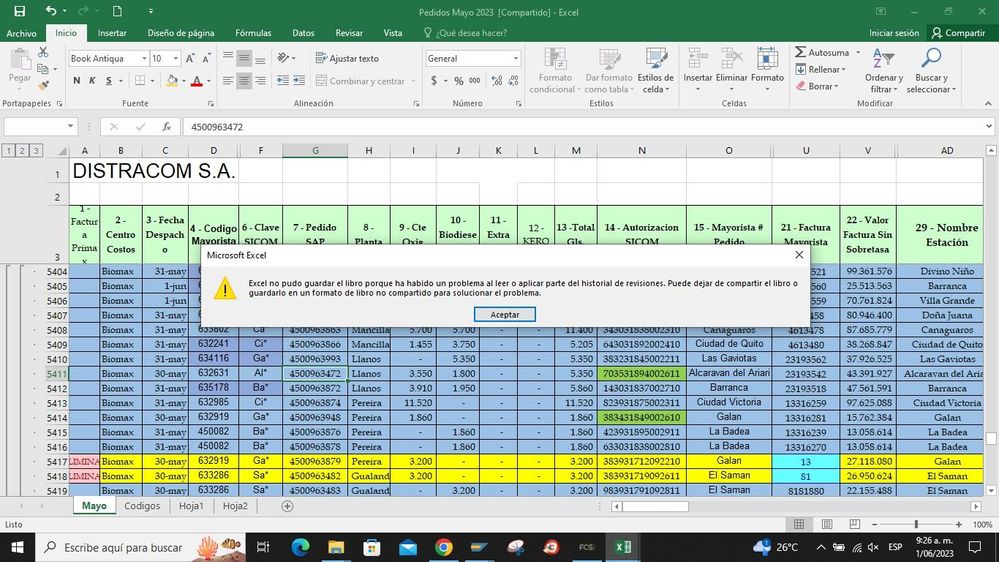Switch to Datos ribbon tab
Screen dimensions: 999x562
303,33
